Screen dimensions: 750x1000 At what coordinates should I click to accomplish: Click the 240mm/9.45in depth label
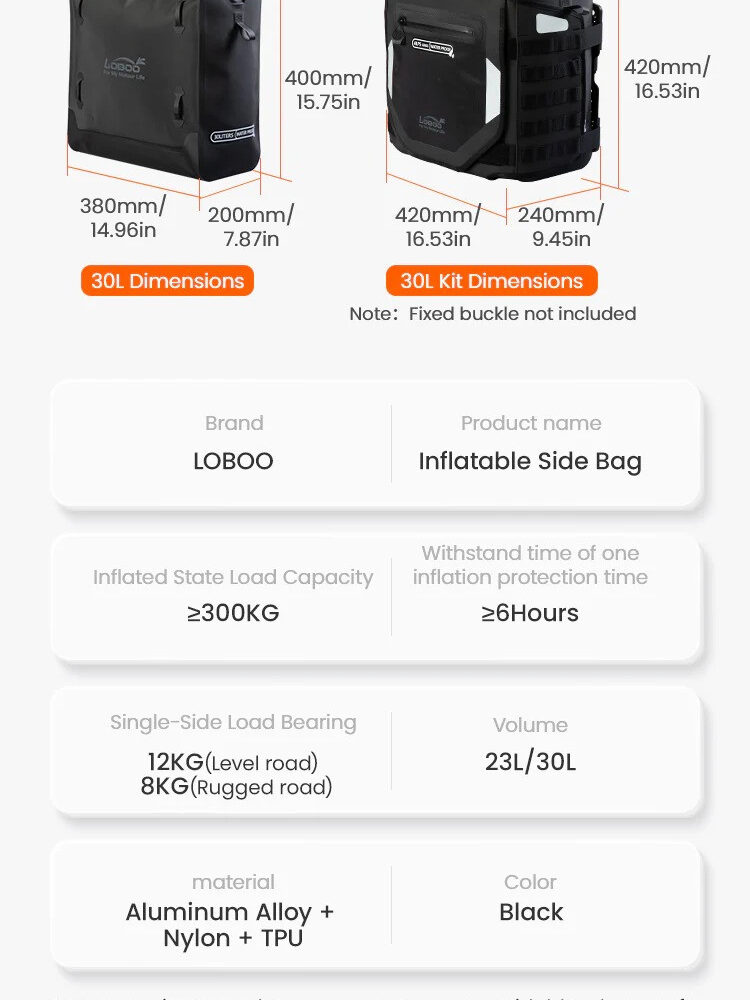[x=561, y=226]
